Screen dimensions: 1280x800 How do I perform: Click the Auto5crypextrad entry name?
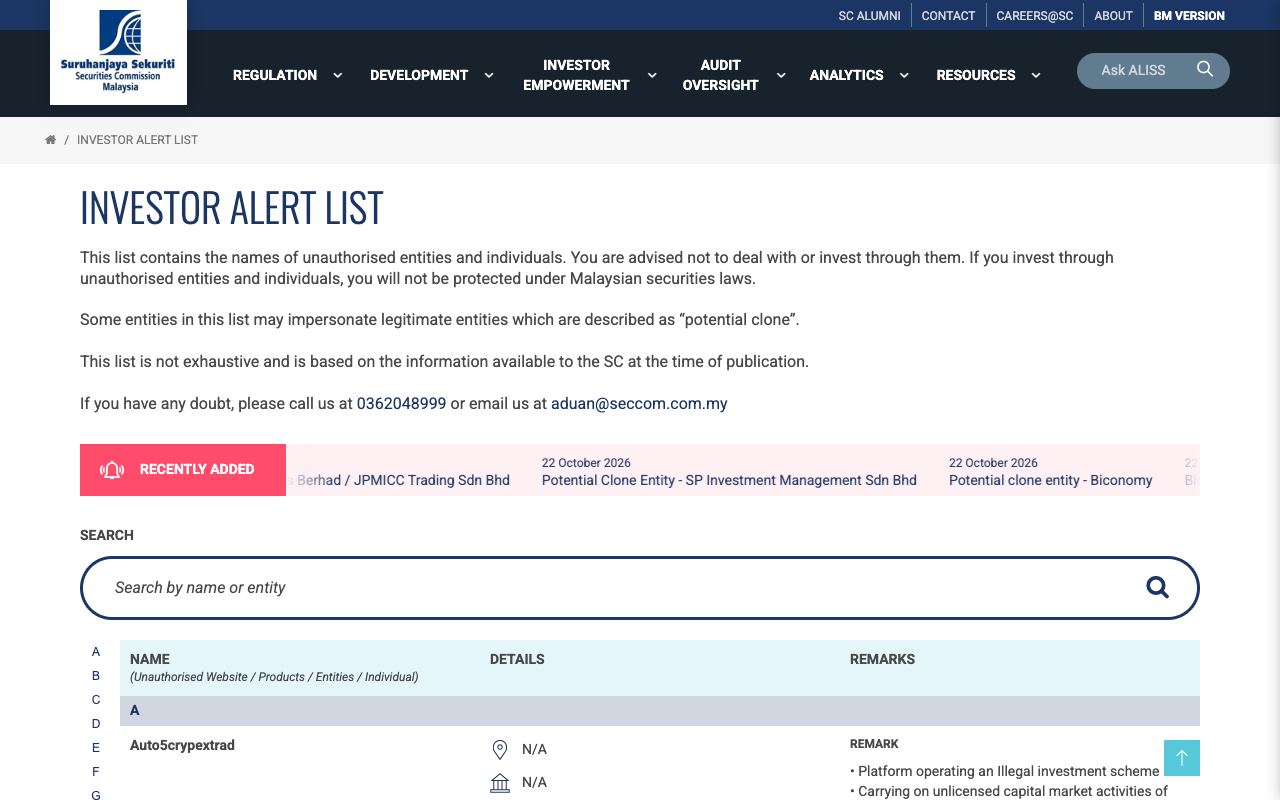click(x=182, y=745)
